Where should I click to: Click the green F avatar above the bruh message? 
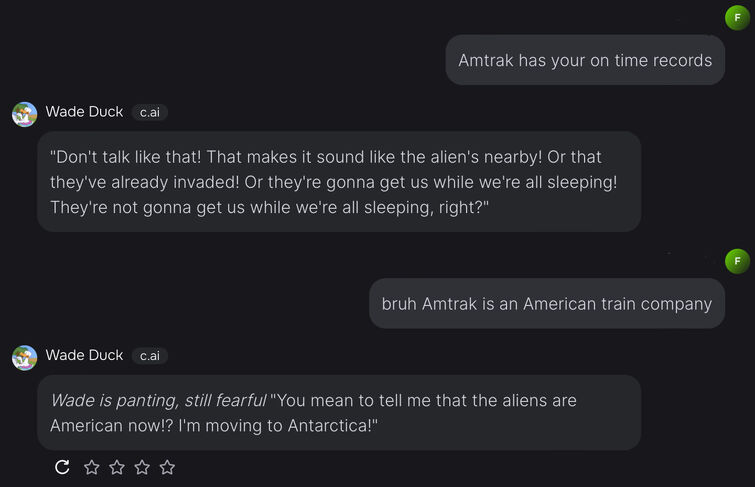coord(737,261)
